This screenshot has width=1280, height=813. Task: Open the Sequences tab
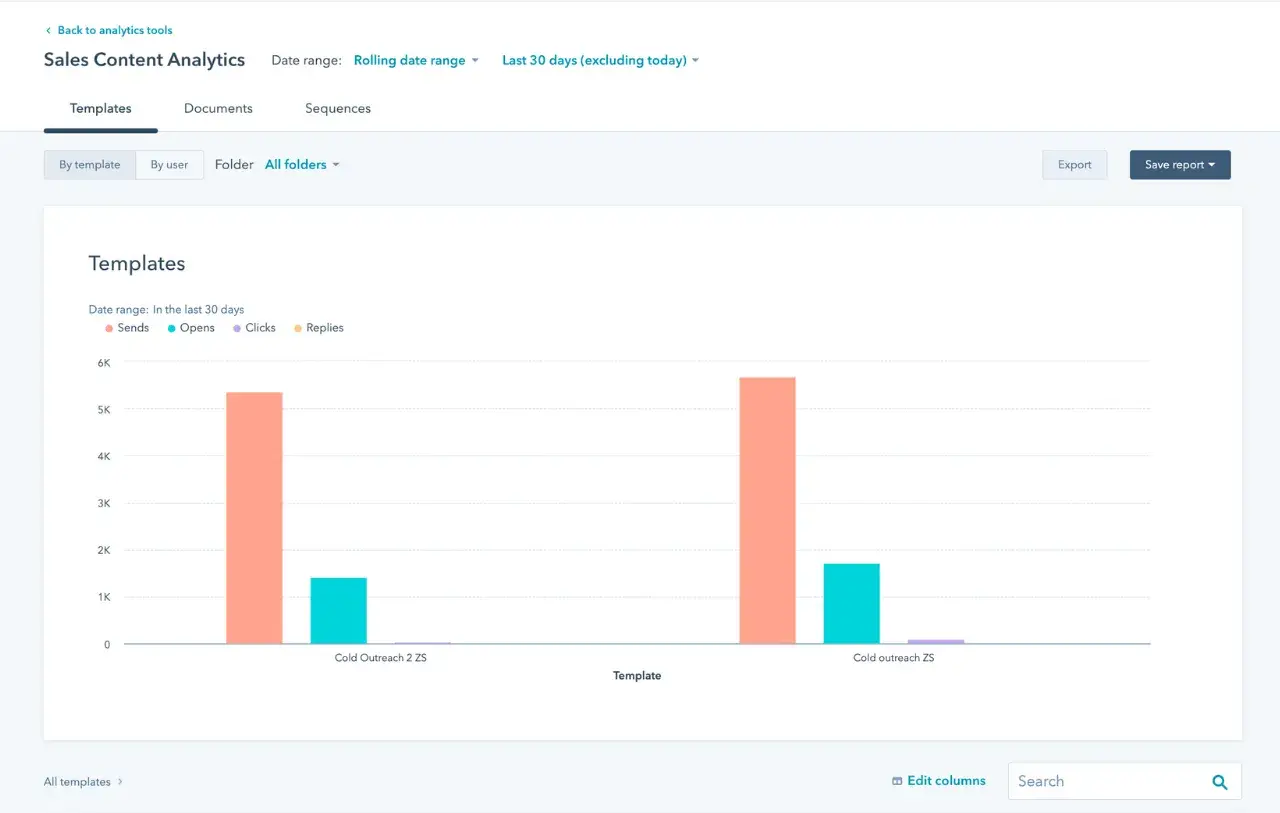tap(338, 109)
